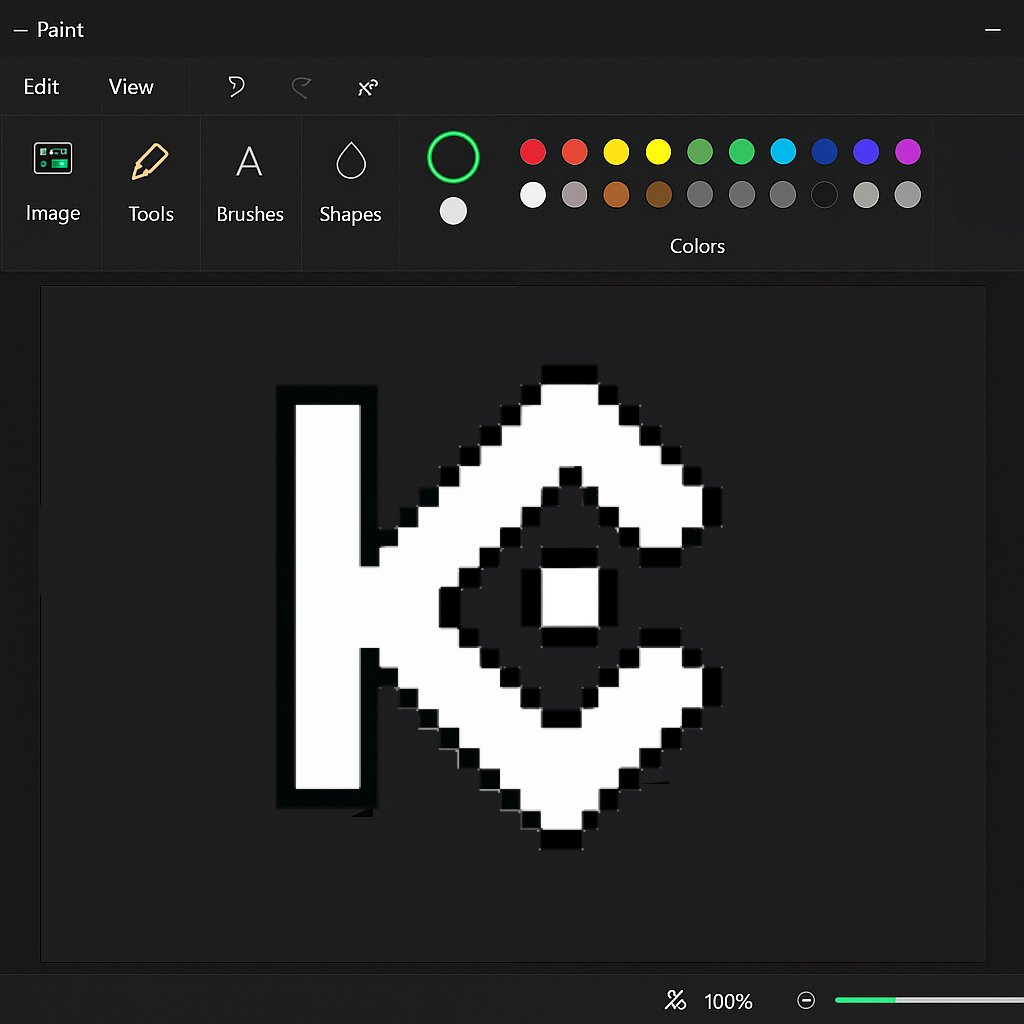Choose the bright lemon yellow swatch
Screen dimensions: 1024x1024
point(658,152)
